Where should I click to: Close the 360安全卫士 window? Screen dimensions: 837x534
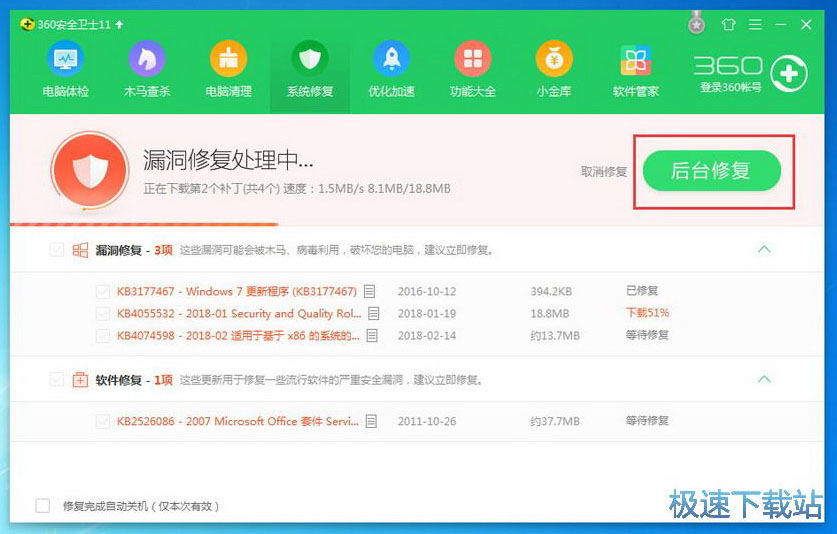[807, 25]
